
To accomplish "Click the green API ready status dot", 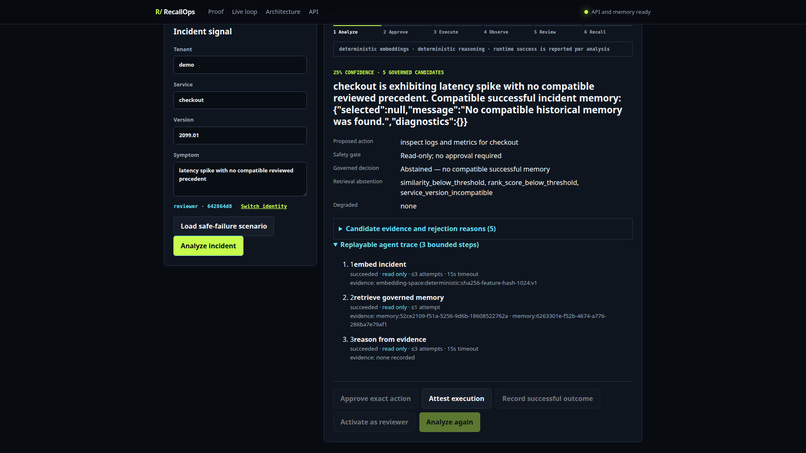I will coord(586,12).
